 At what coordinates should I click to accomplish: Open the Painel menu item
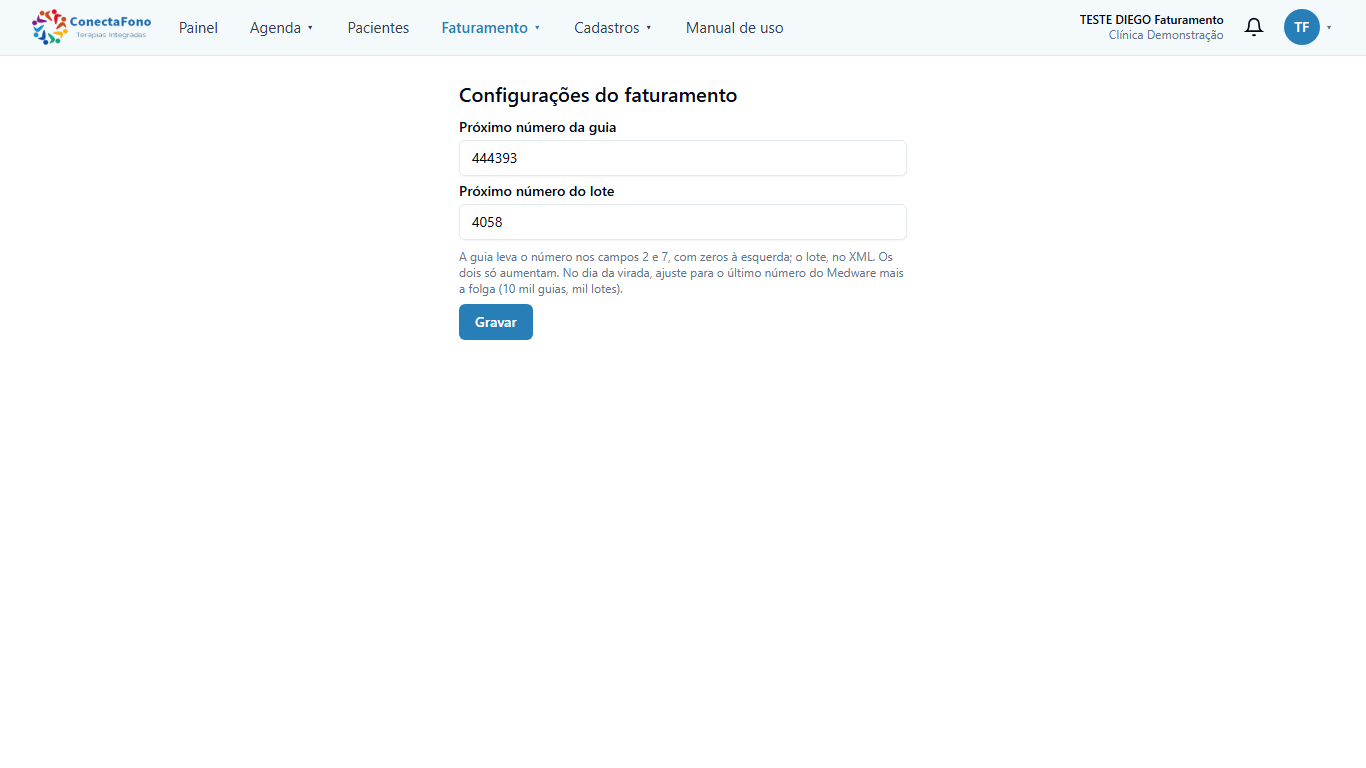tap(198, 28)
